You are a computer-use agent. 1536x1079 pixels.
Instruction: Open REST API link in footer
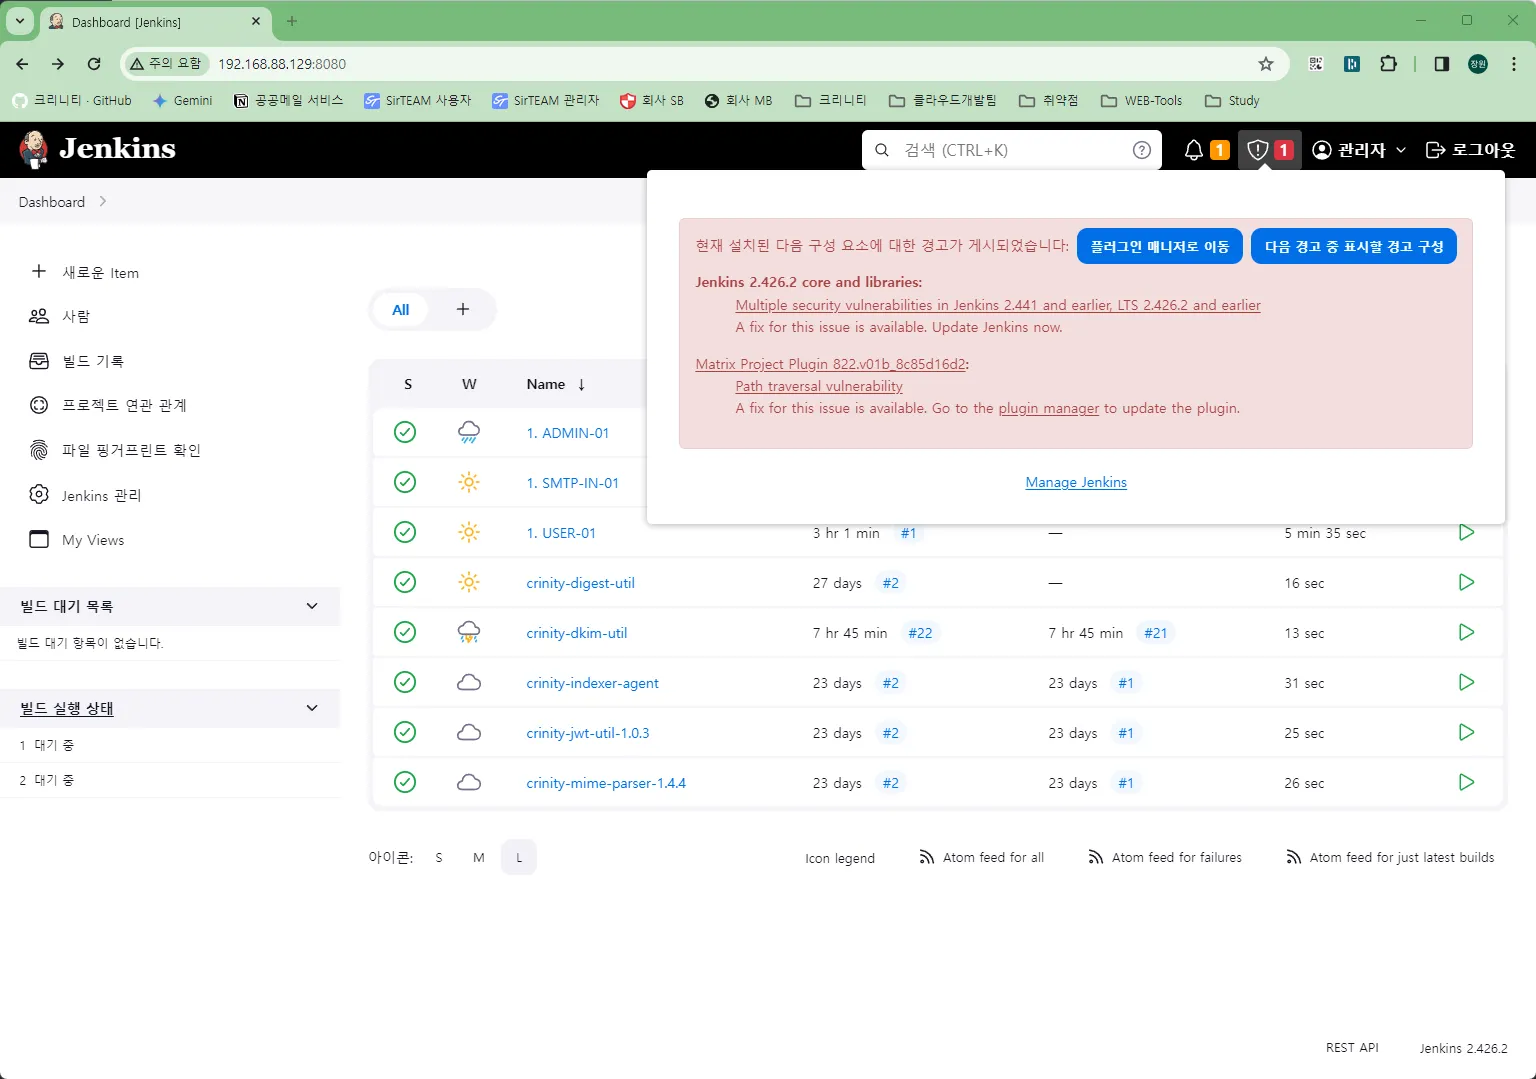(1352, 1047)
